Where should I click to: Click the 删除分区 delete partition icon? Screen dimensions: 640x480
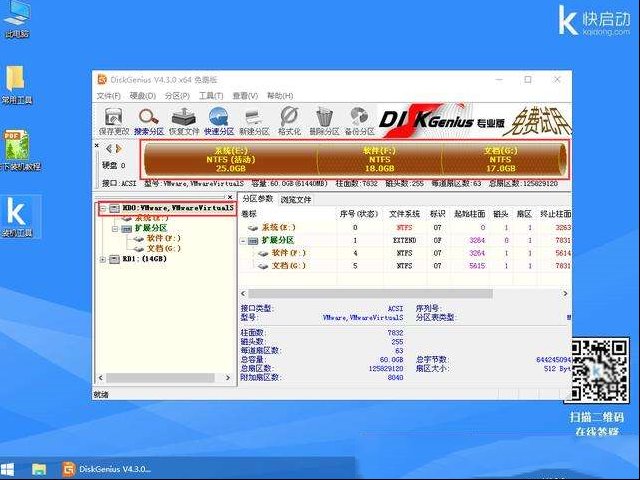coord(324,120)
